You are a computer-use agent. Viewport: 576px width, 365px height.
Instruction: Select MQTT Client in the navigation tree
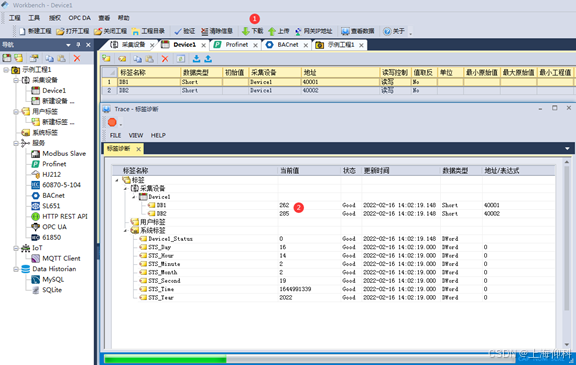[56, 258]
